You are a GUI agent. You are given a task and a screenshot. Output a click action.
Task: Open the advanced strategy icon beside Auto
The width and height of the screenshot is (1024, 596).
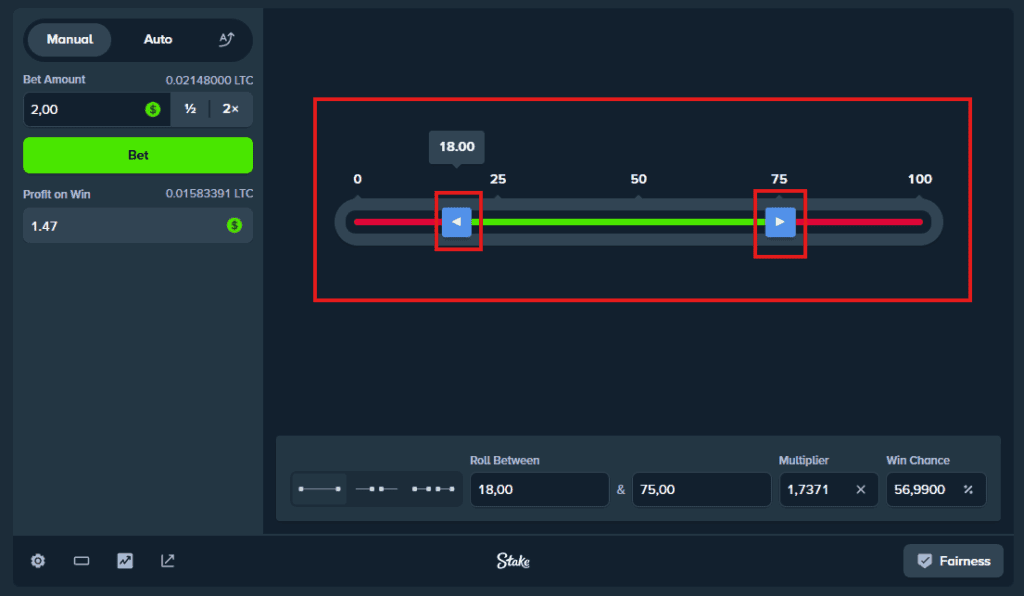(226, 39)
